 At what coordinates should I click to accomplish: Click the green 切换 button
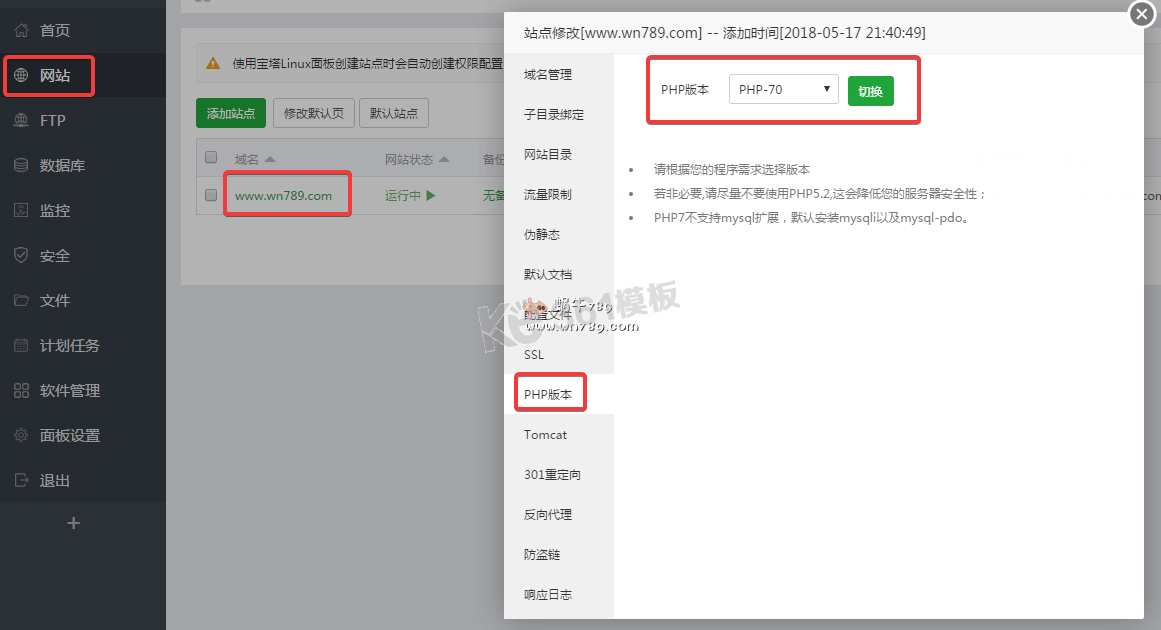(871, 91)
